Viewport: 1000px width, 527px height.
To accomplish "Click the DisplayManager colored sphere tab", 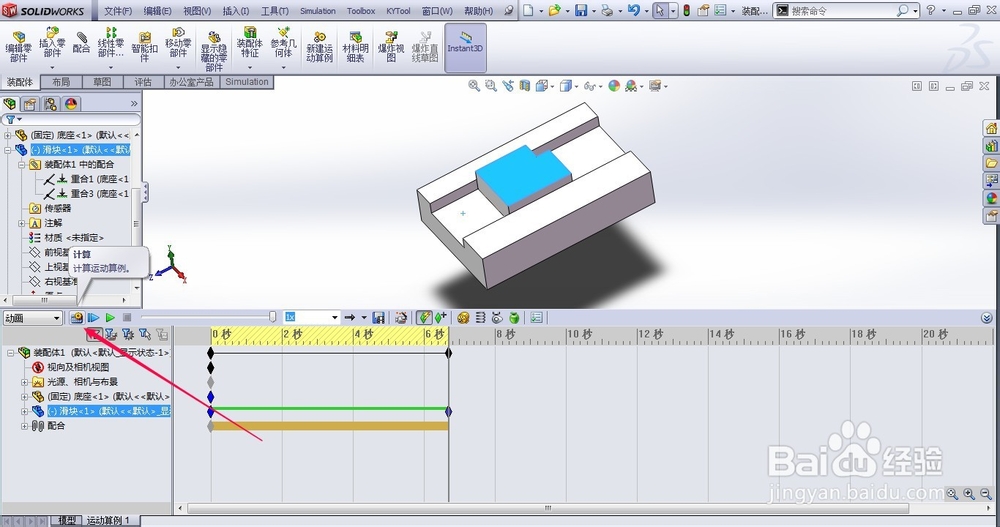I will click(x=71, y=104).
